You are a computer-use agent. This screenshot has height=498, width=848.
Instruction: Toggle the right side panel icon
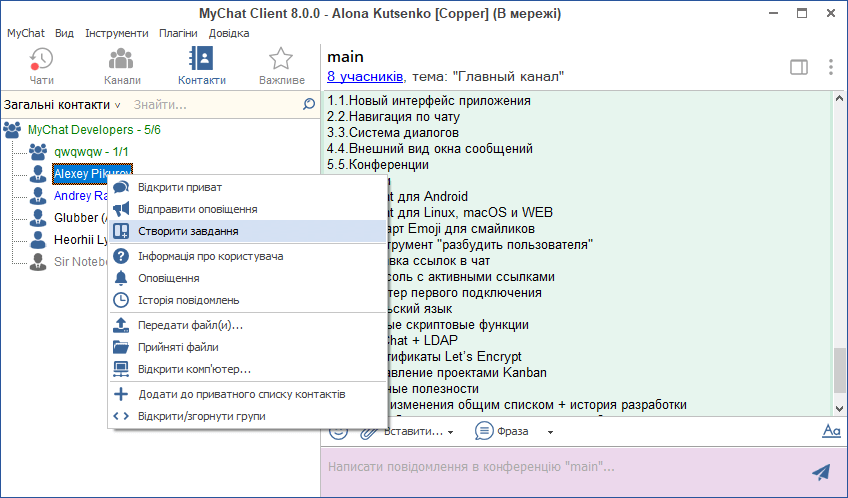click(x=798, y=67)
